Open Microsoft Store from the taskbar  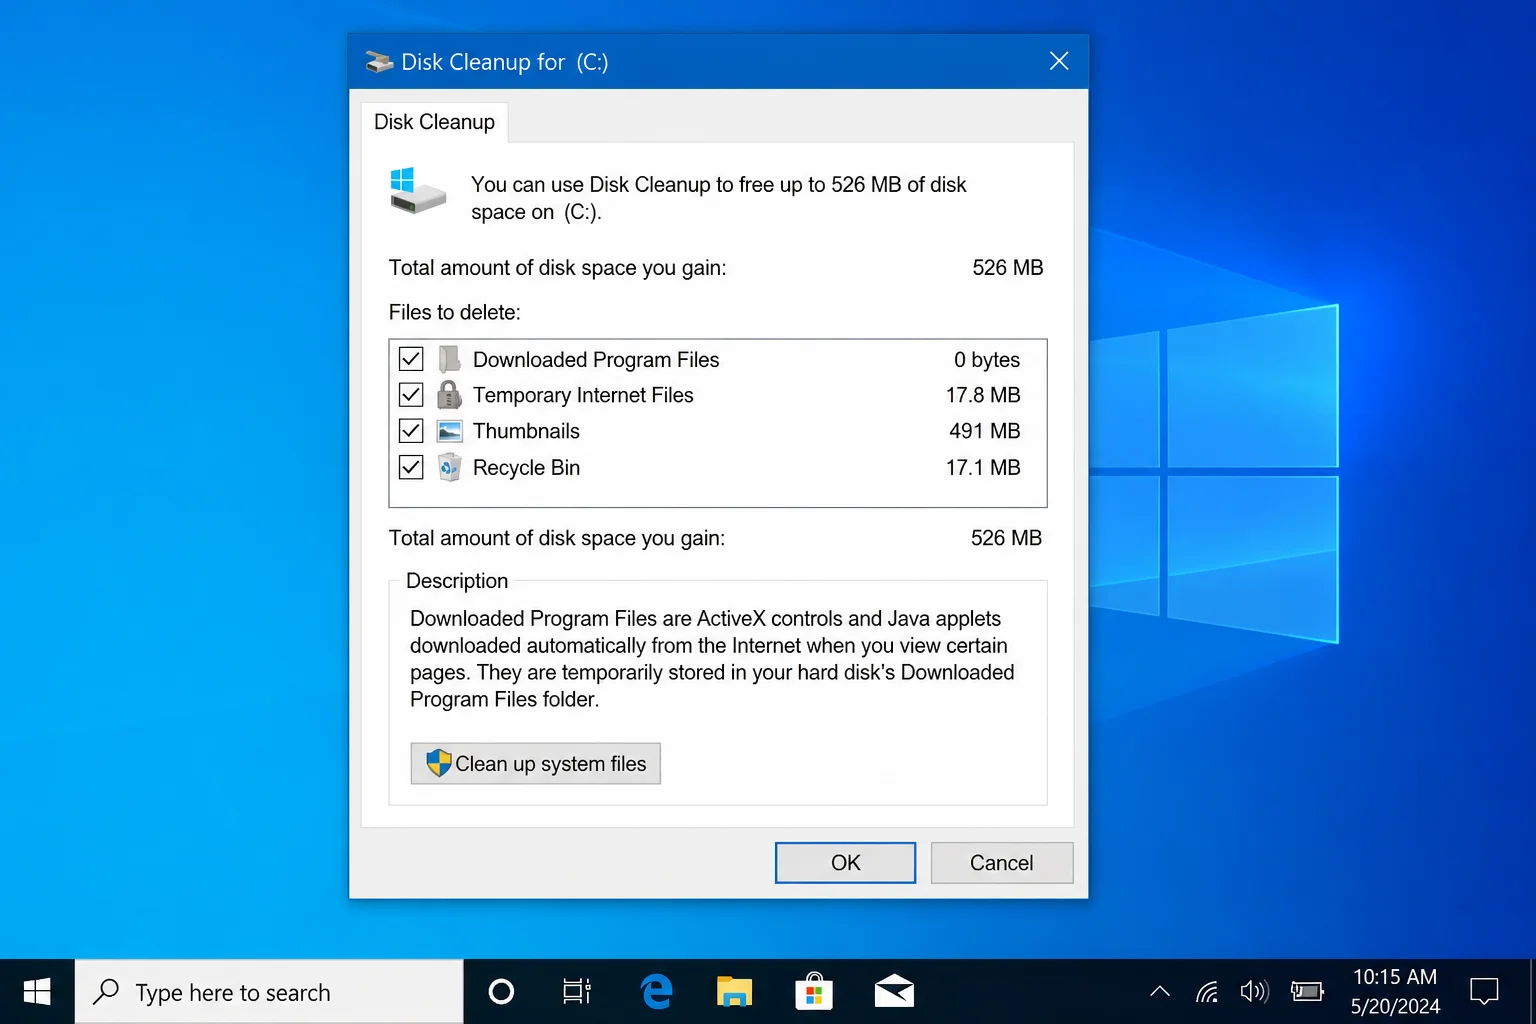(x=814, y=992)
